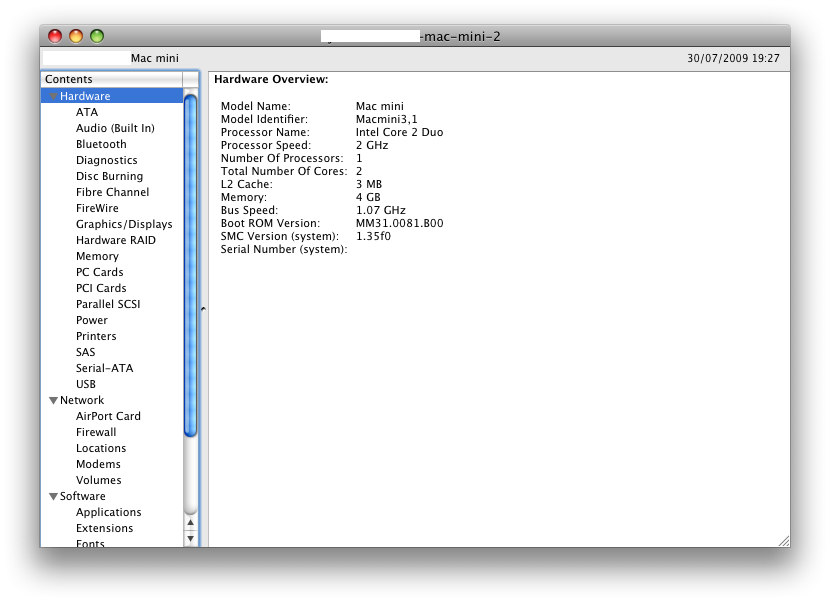Show Memory details in sidebar

97,256
